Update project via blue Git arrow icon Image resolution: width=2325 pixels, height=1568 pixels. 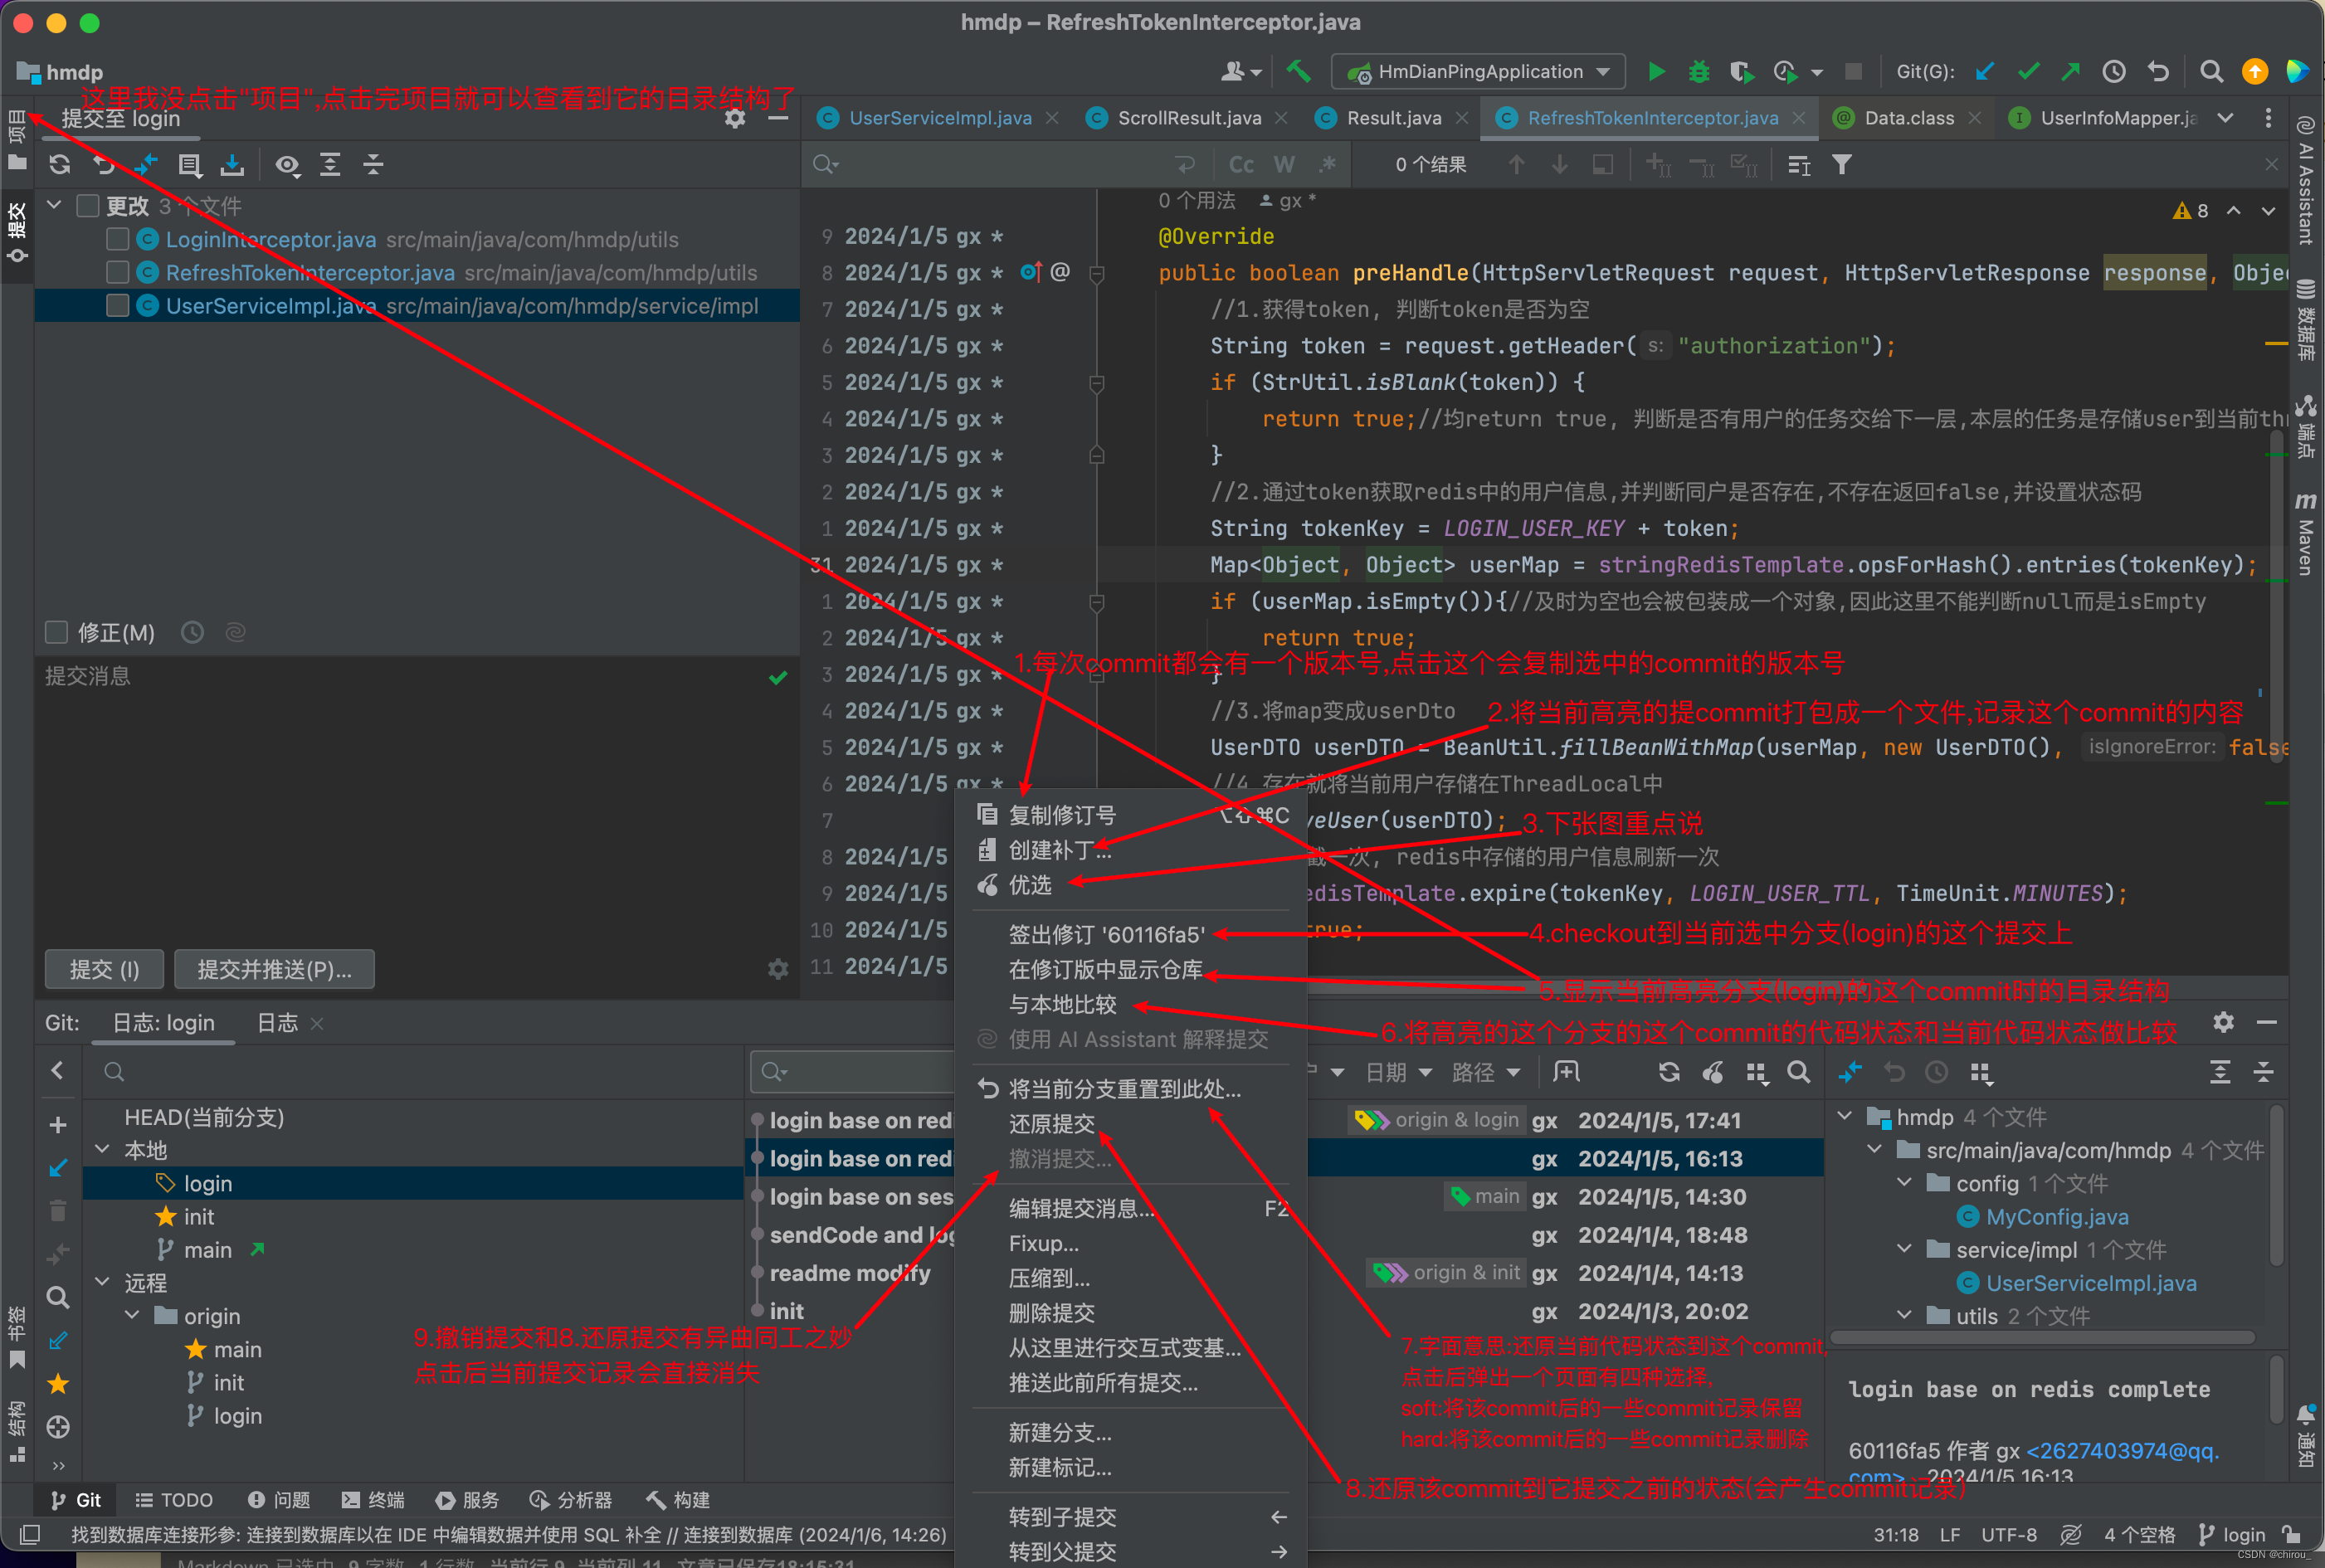1985,71
